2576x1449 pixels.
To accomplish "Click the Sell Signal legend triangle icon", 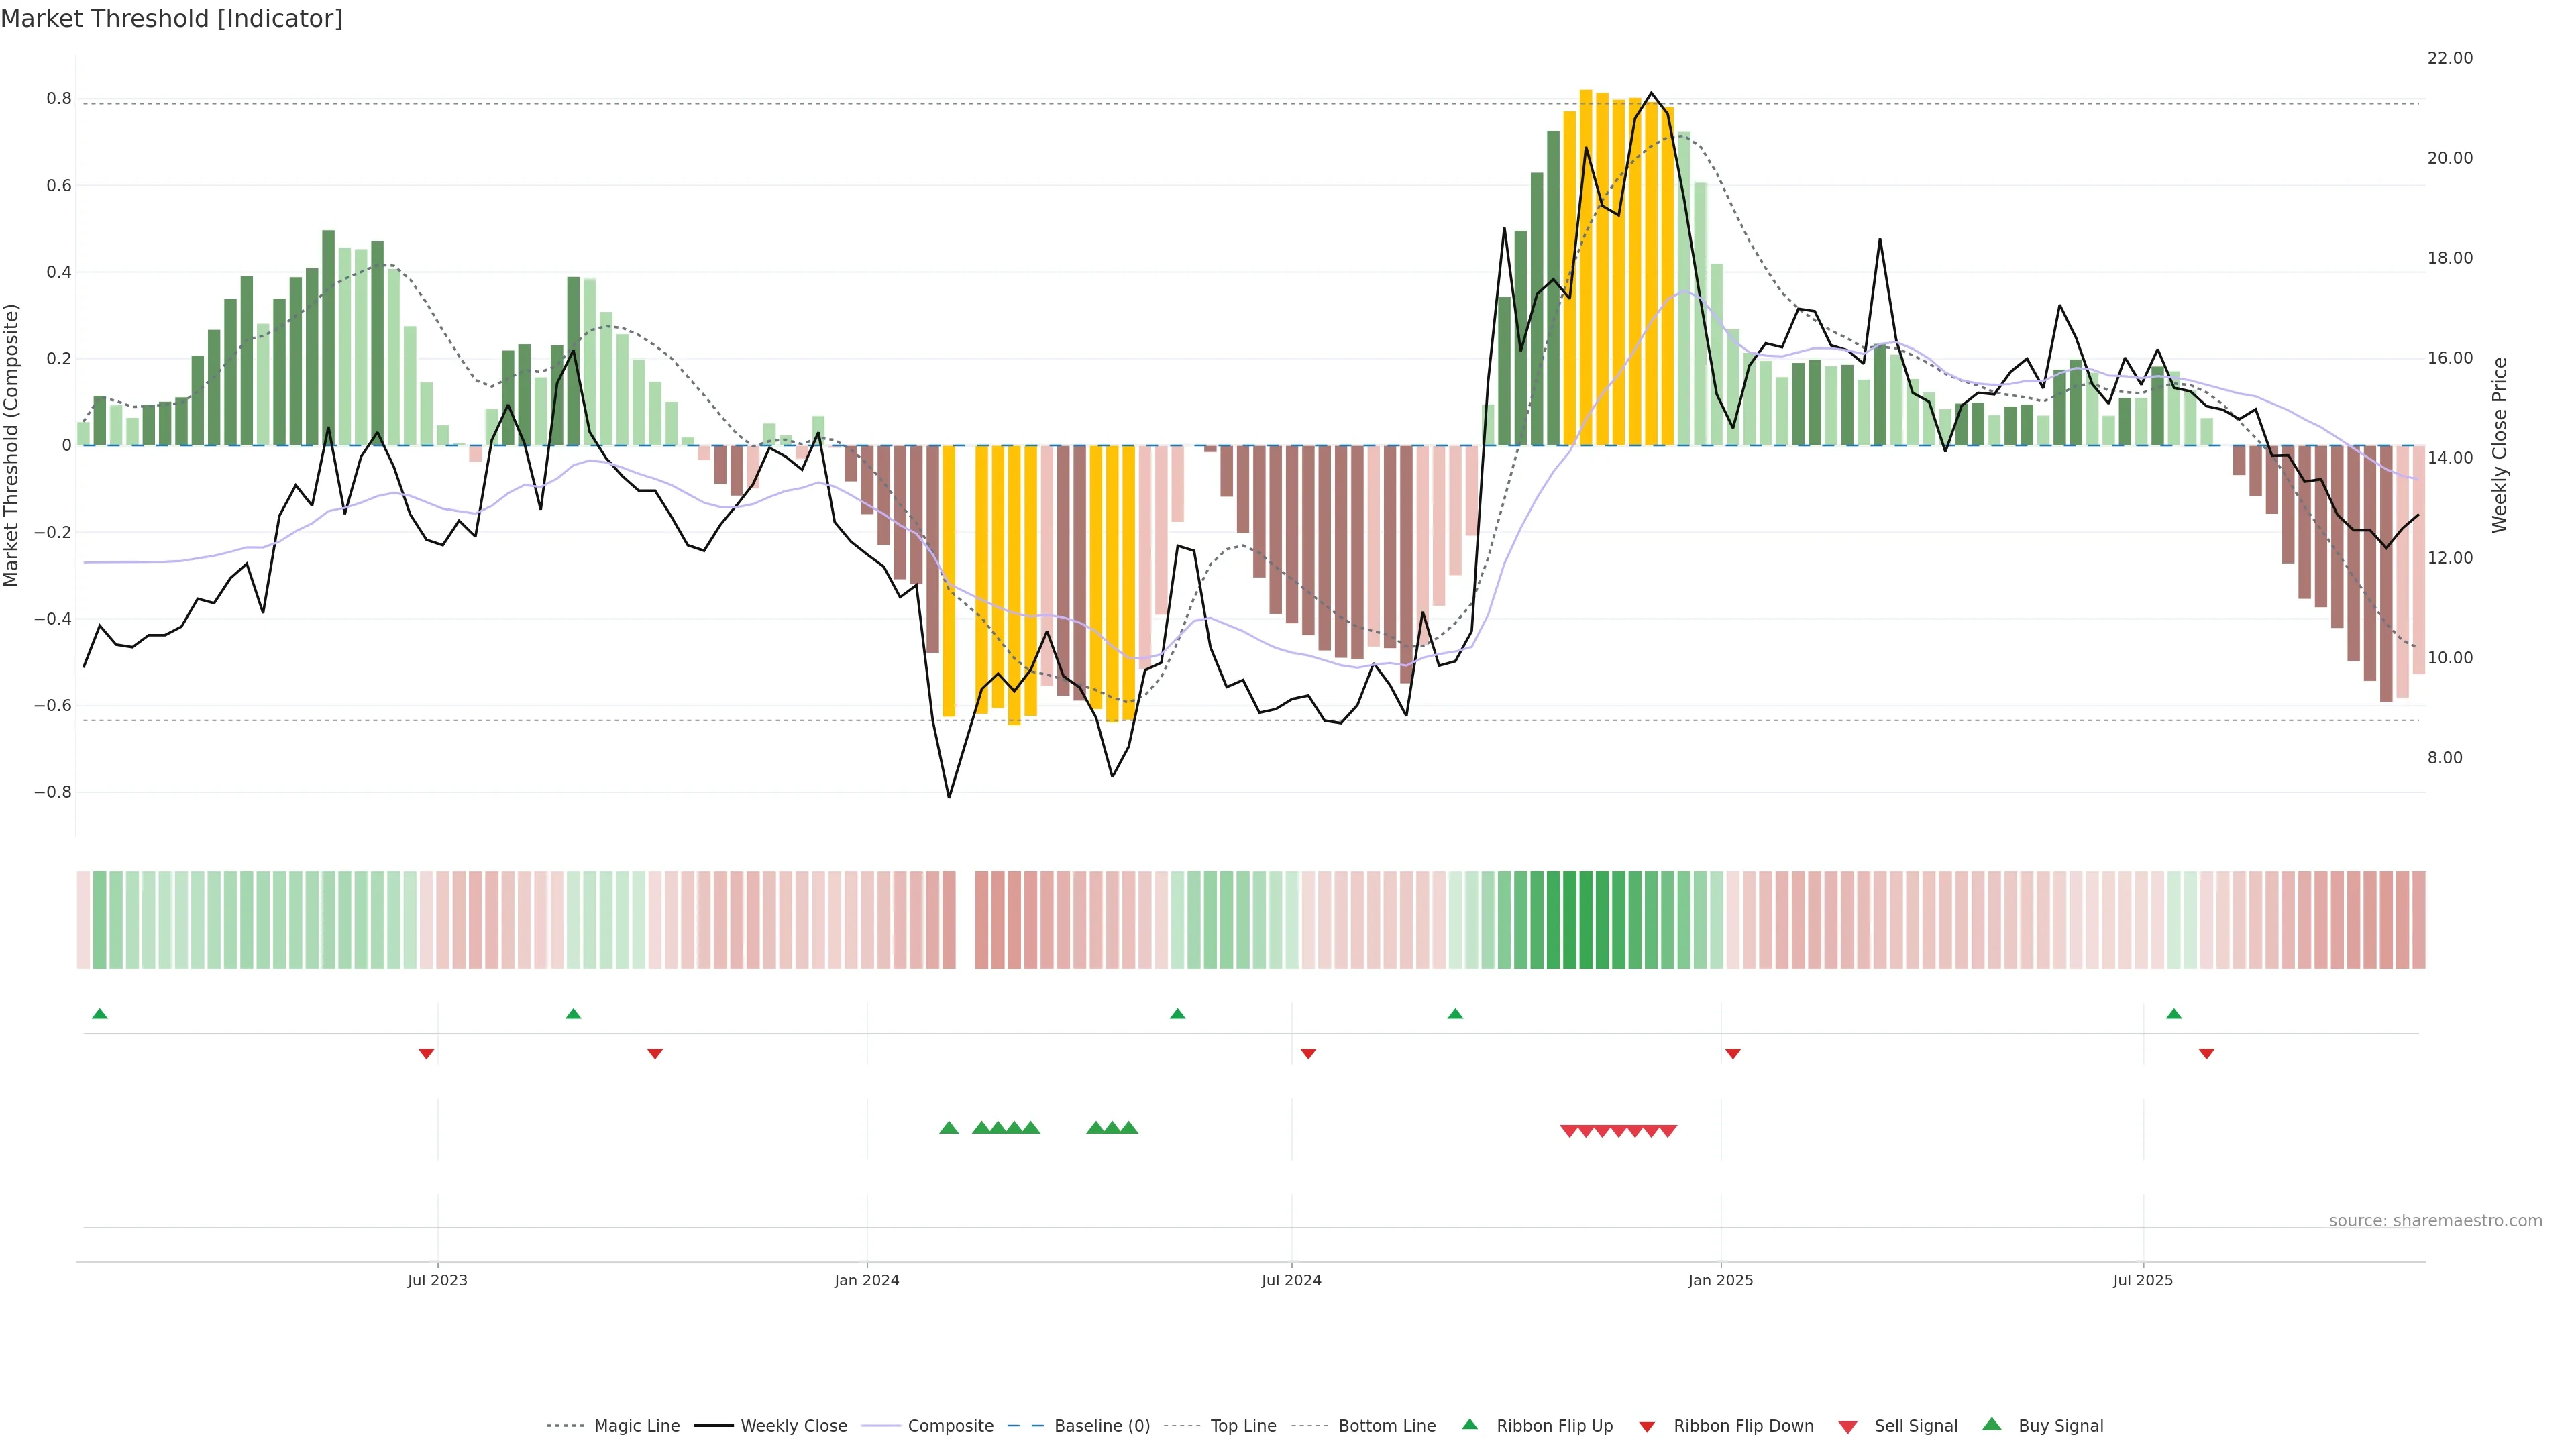I will point(1847,1427).
